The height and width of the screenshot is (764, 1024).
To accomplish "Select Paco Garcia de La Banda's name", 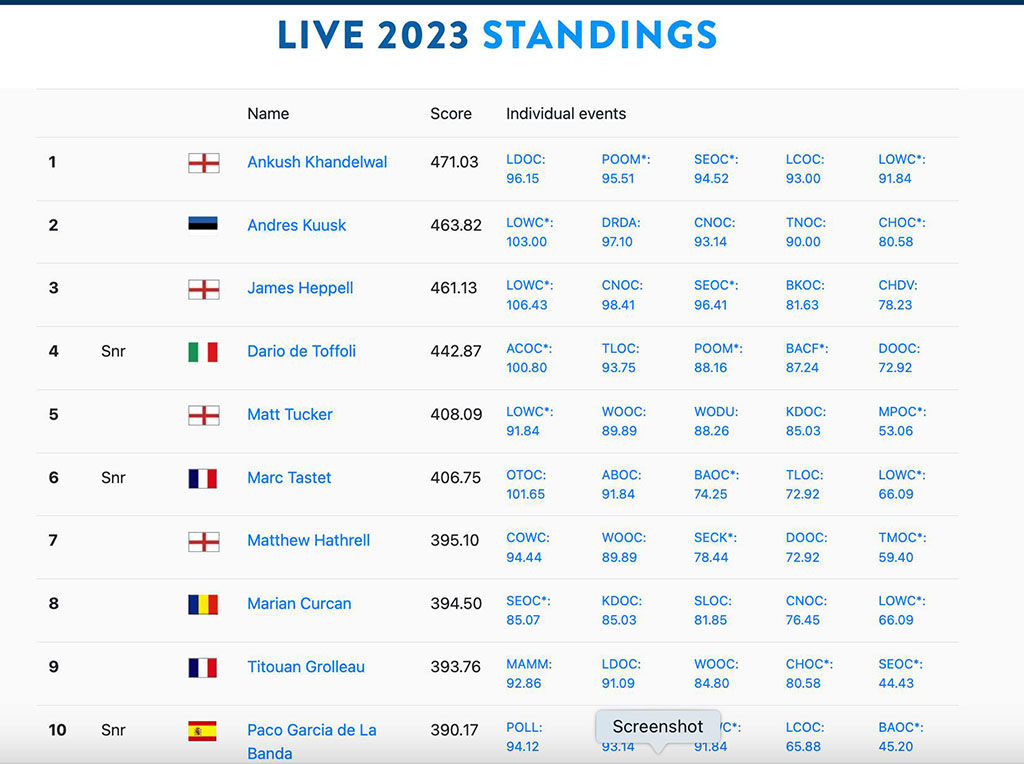I will (312, 741).
